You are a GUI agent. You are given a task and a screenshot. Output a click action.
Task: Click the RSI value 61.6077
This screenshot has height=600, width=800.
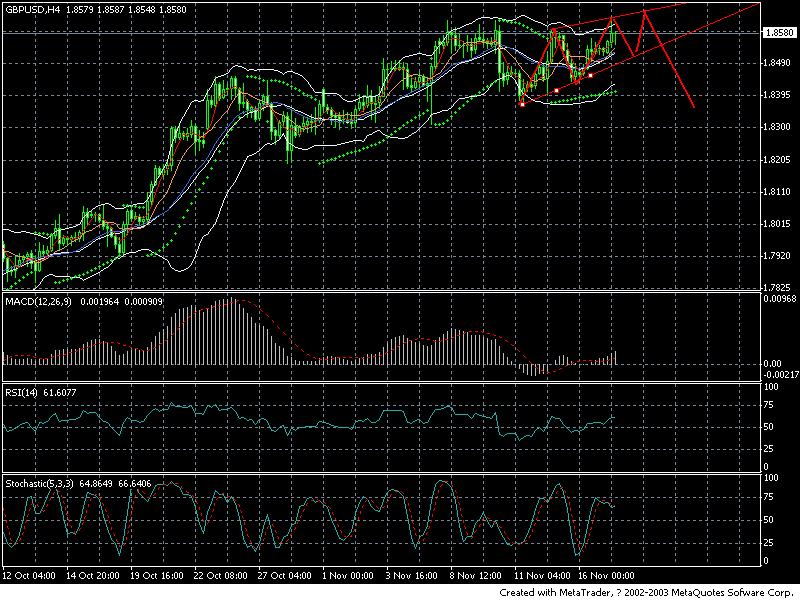tap(60, 392)
